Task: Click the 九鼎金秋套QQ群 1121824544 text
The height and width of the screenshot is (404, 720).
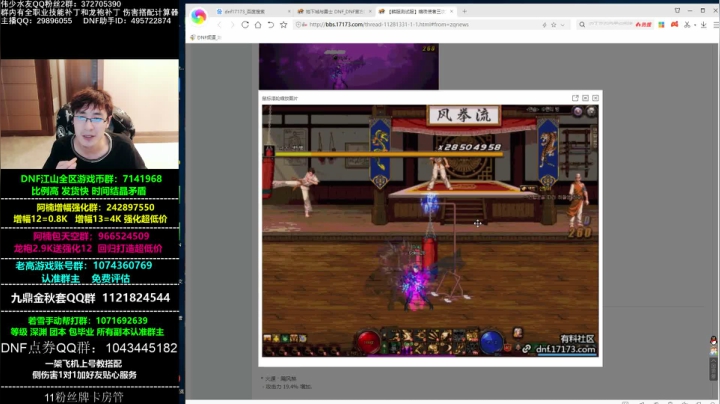Action: [90, 298]
